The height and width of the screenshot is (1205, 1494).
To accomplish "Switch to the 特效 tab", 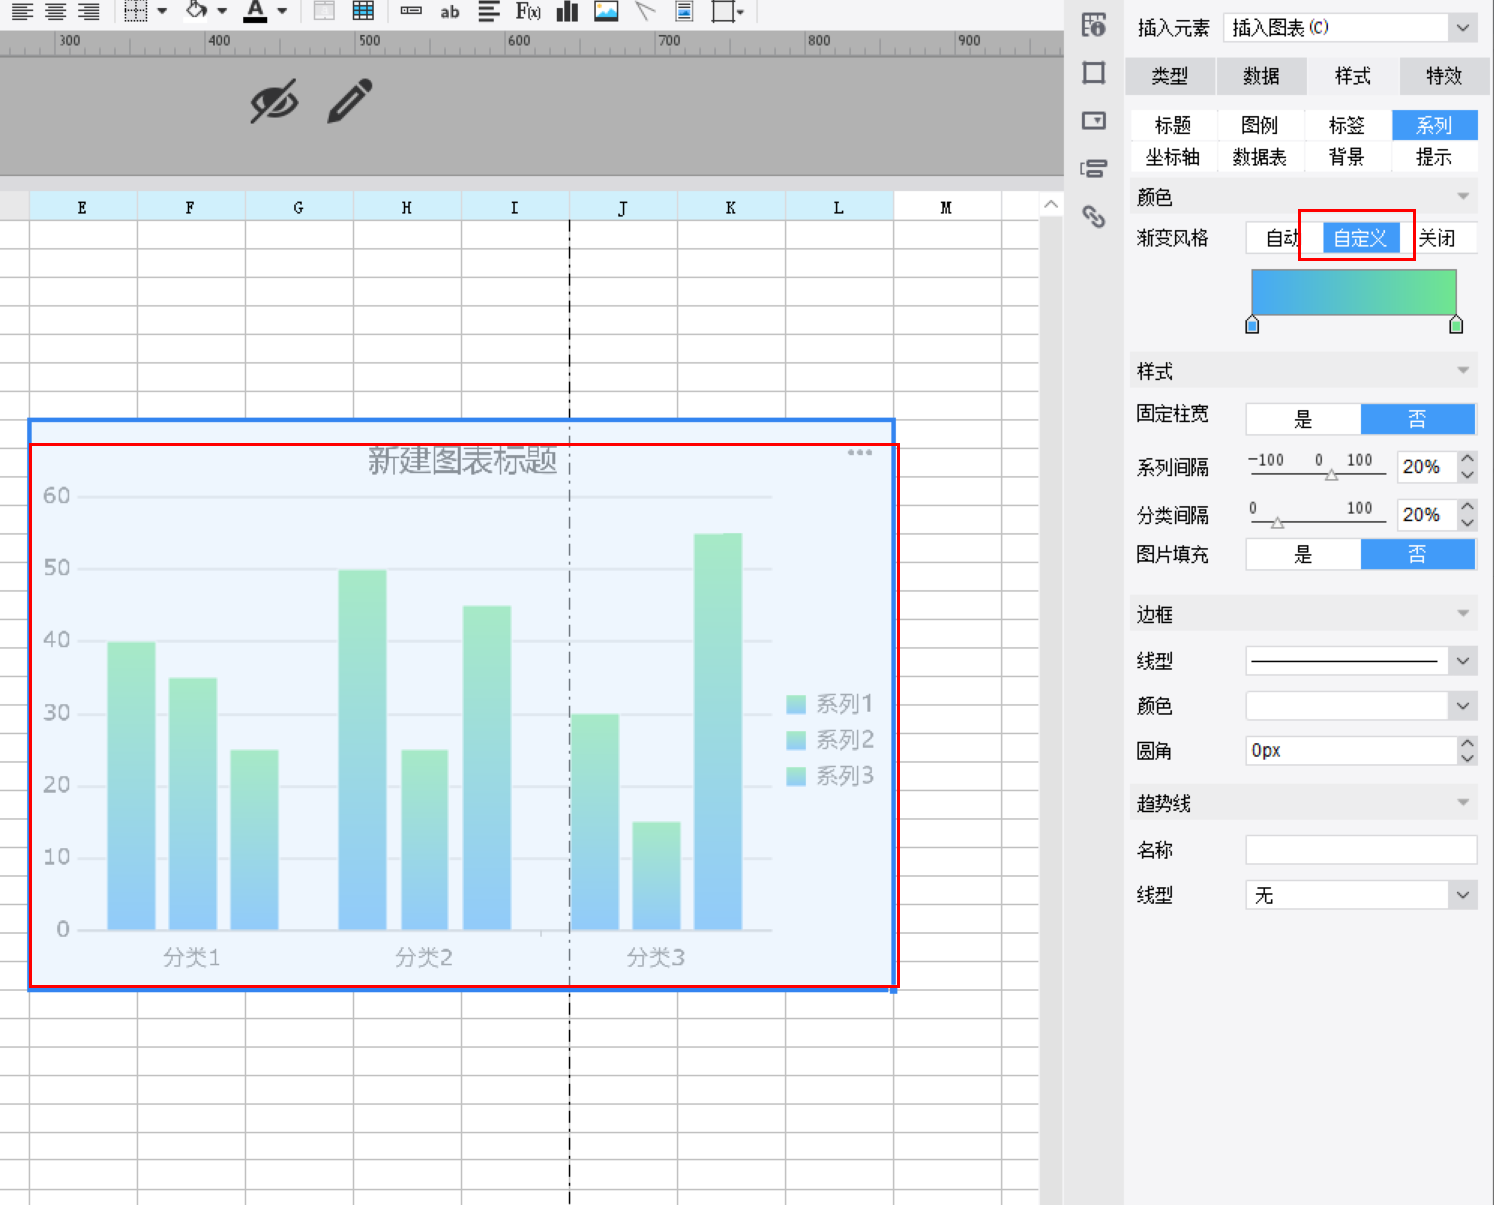I will coord(1444,76).
